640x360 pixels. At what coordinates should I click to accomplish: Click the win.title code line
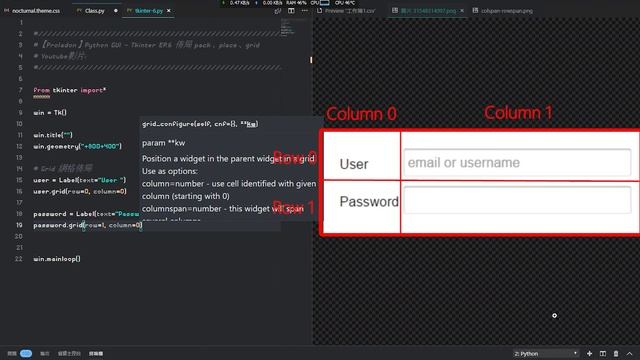pyautogui.click(x=53, y=135)
